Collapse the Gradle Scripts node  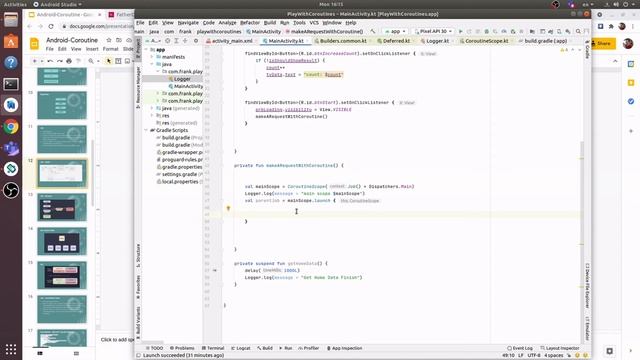click(x=147, y=131)
